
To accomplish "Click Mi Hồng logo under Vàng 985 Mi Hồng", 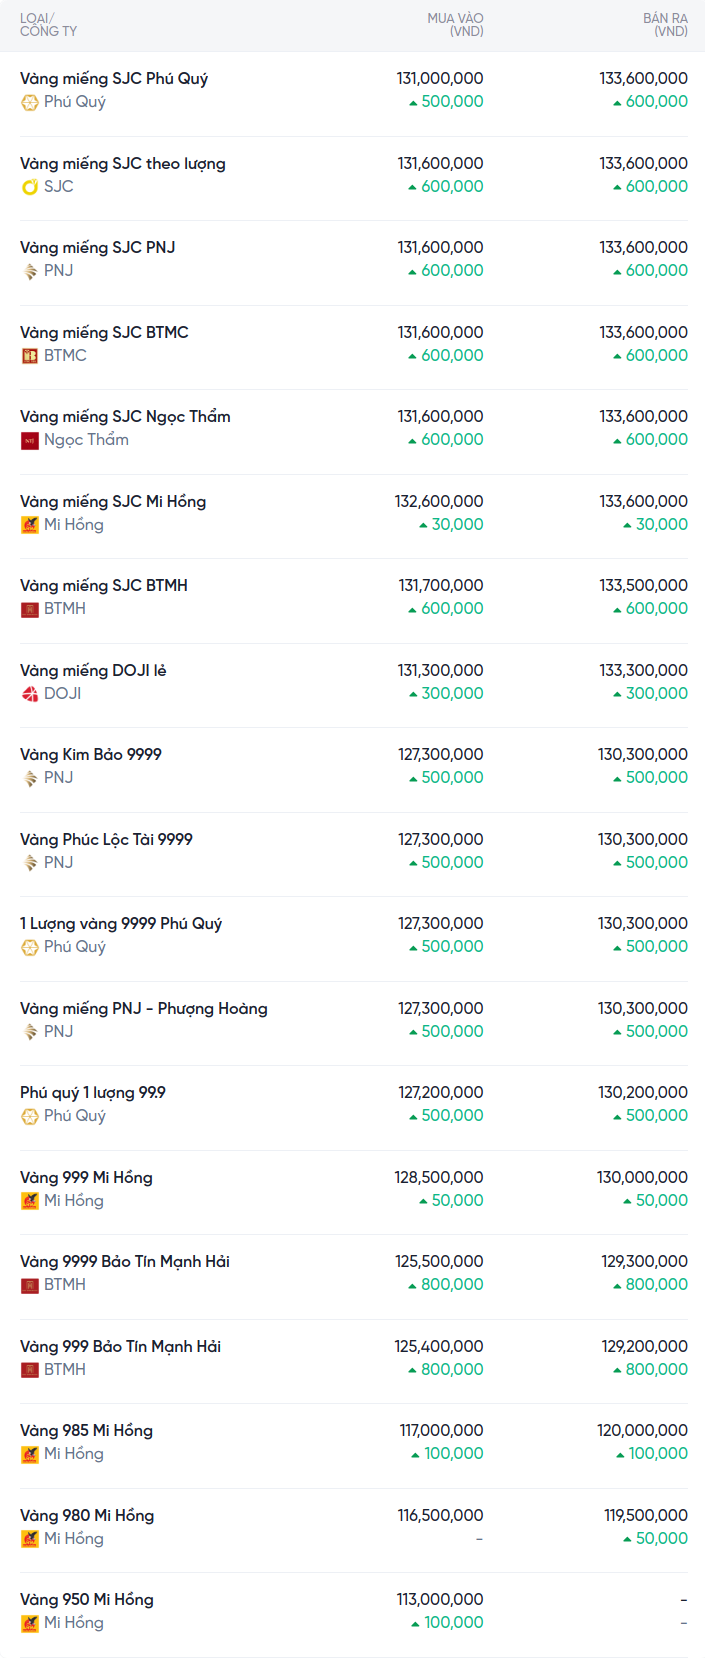I will pos(30,1454).
